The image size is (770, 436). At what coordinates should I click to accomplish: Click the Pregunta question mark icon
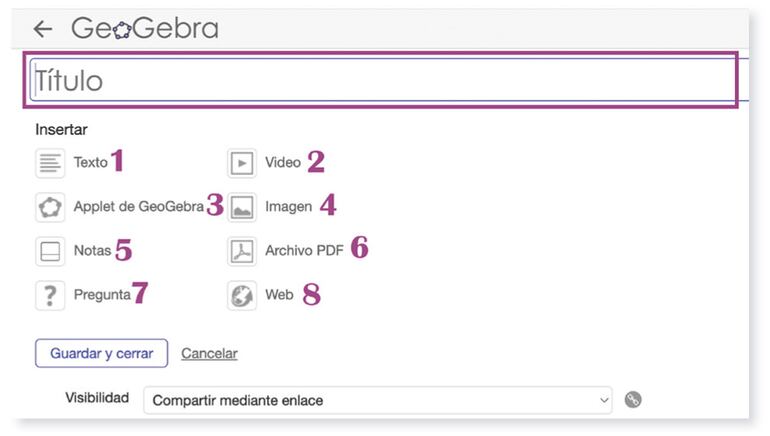pos(50,296)
